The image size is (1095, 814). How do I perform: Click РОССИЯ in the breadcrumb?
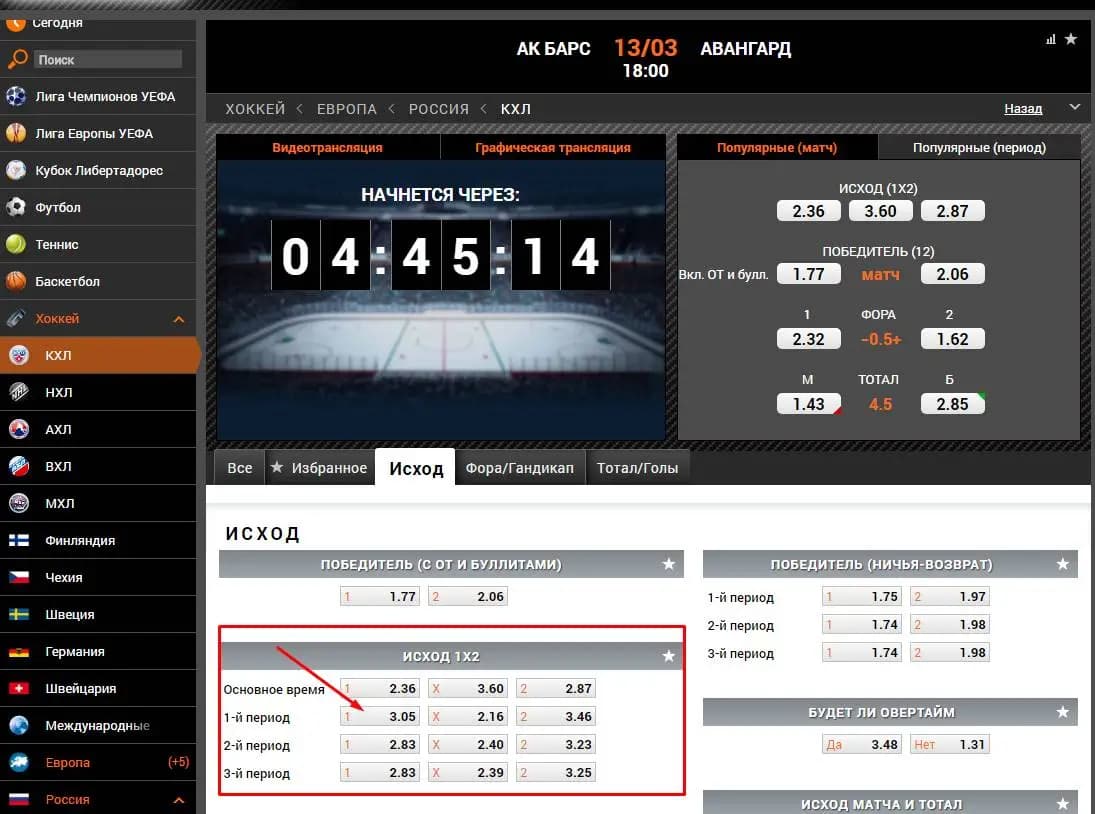(439, 109)
